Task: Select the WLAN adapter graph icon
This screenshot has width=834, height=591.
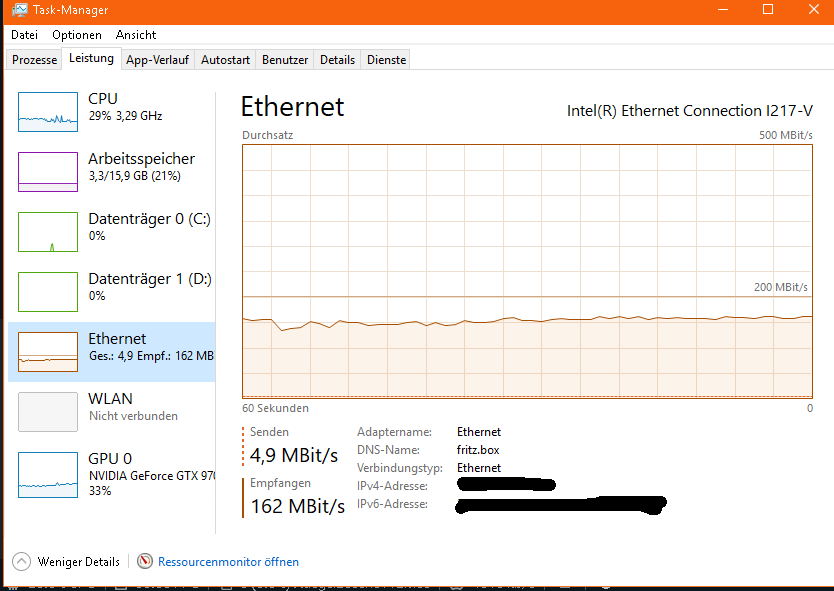Action: coord(48,412)
